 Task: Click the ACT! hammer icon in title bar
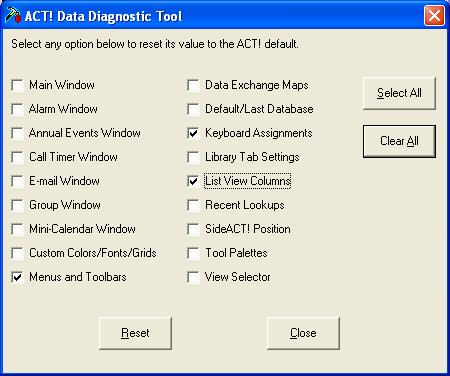point(13,16)
